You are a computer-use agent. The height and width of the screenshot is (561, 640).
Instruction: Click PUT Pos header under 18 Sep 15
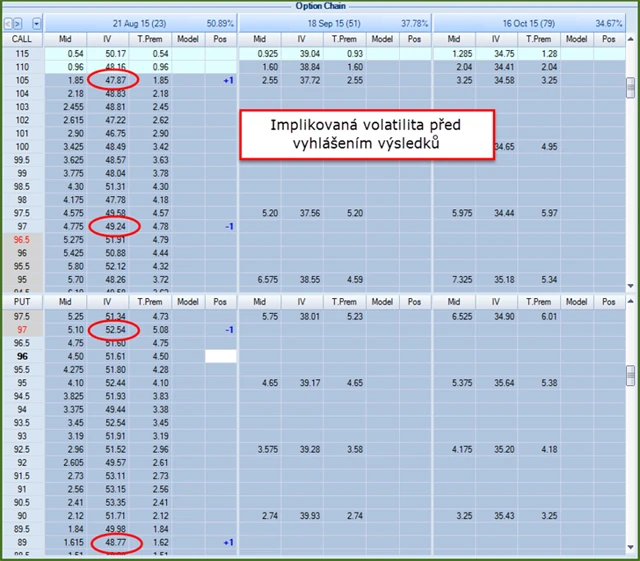click(x=414, y=302)
